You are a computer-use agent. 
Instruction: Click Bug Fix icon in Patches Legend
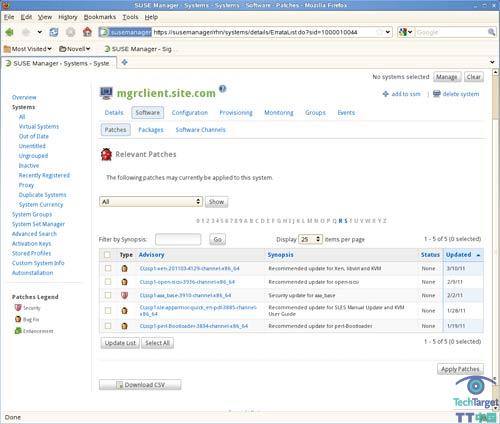coord(18,319)
